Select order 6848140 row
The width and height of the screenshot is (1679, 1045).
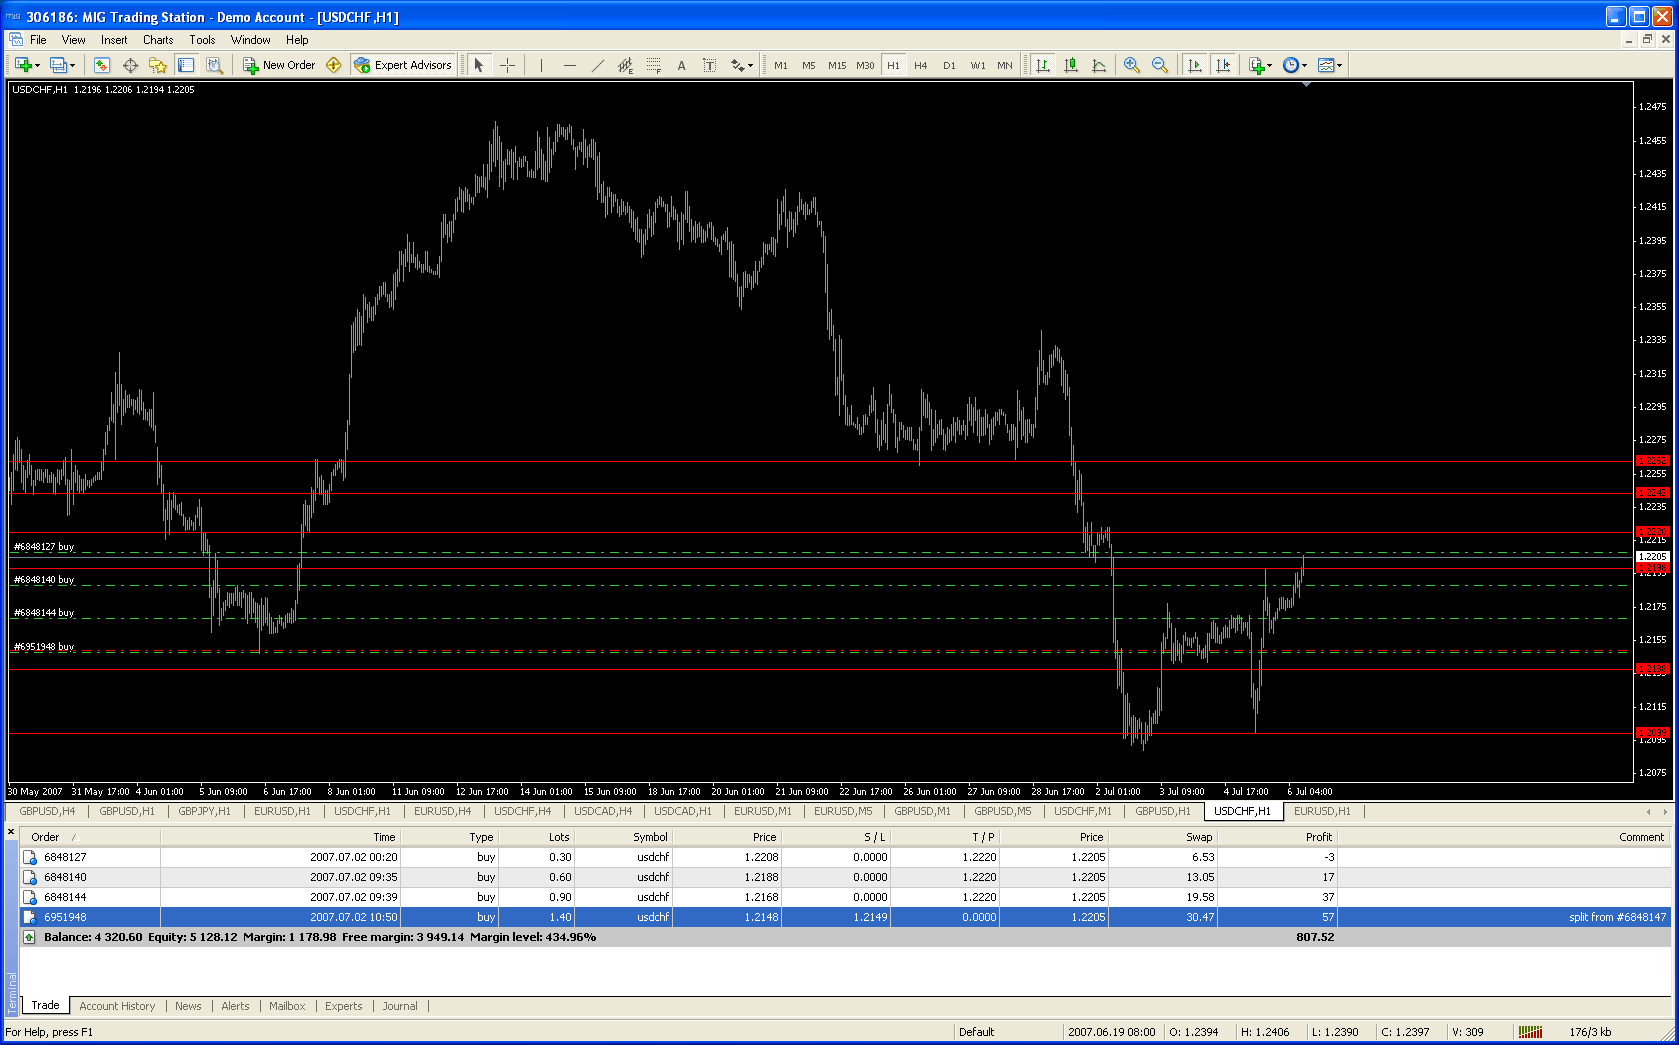click(845, 877)
